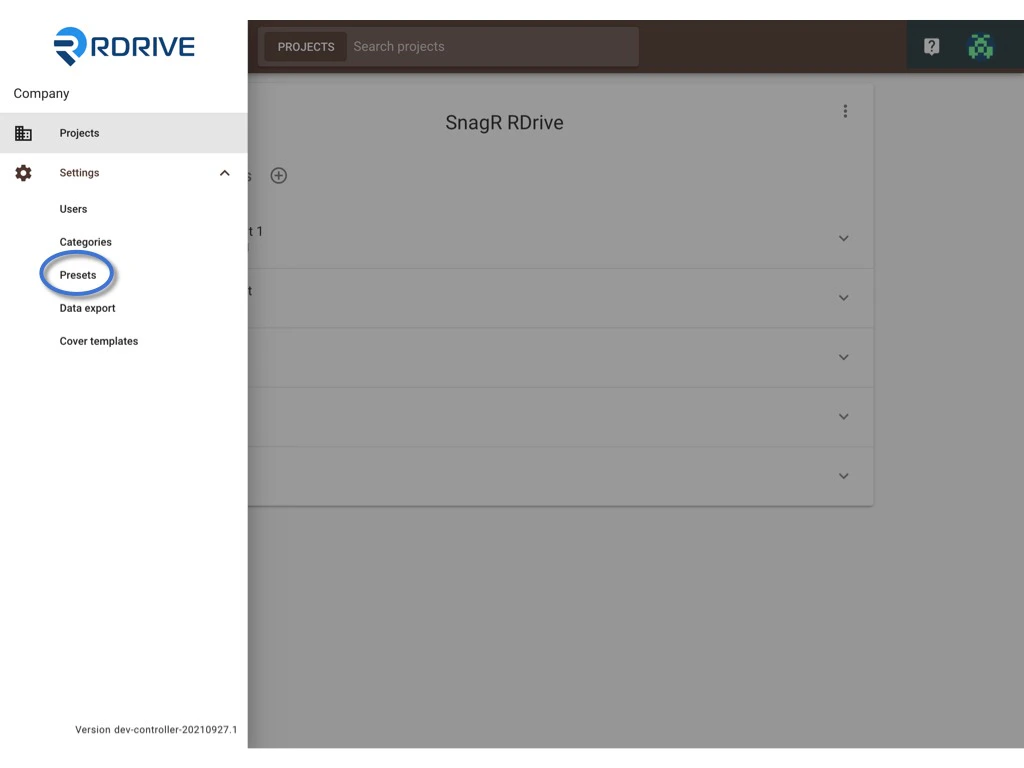Viewport: 1024px width, 768px height.
Task: Open the Data export page
Action: (87, 308)
